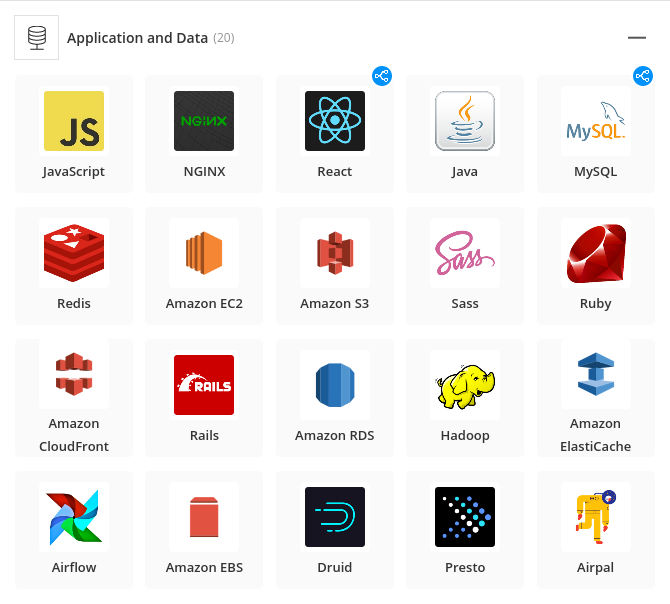Click the share badge on React

pyautogui.click(x=382, y=76)
